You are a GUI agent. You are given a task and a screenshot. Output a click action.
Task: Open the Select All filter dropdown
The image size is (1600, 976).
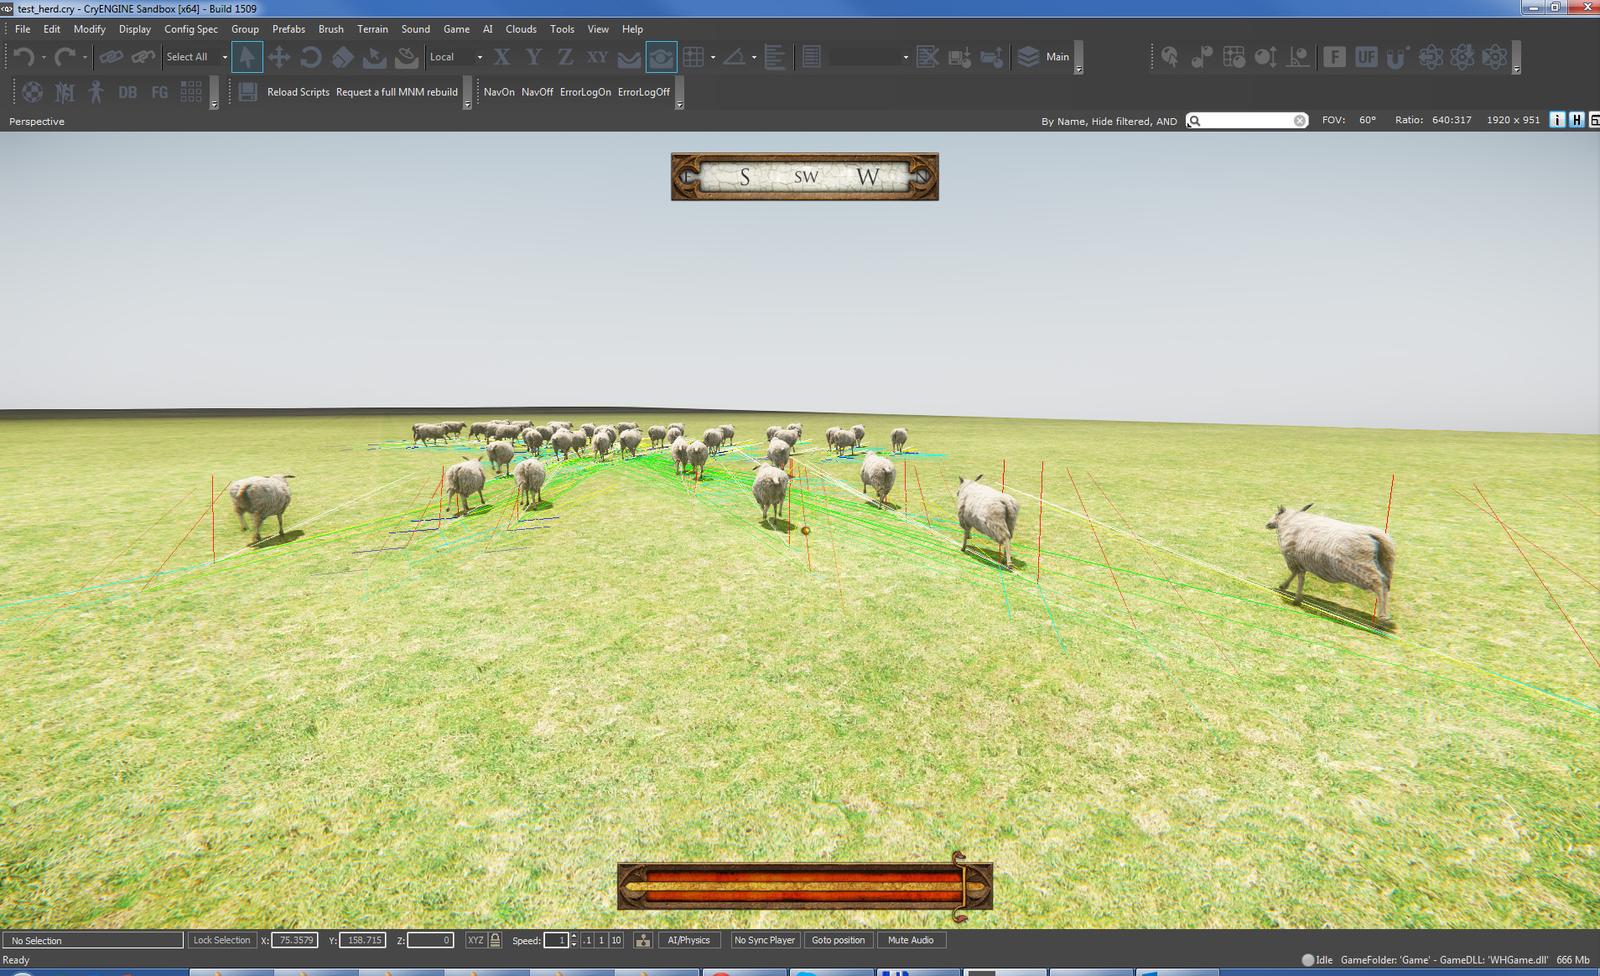tap(224, 57)
